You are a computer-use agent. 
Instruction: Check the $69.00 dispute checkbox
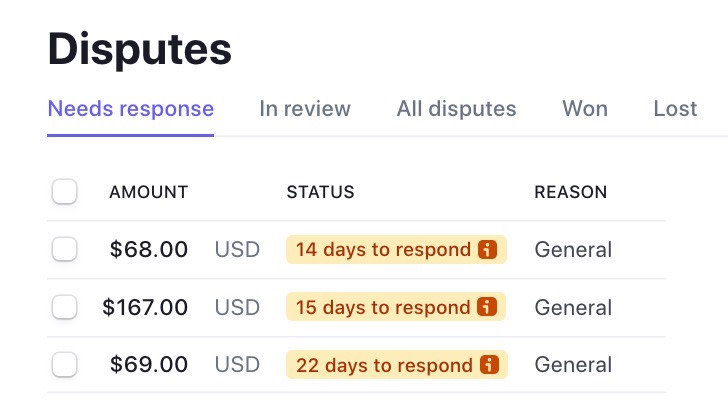coord(65,364)
